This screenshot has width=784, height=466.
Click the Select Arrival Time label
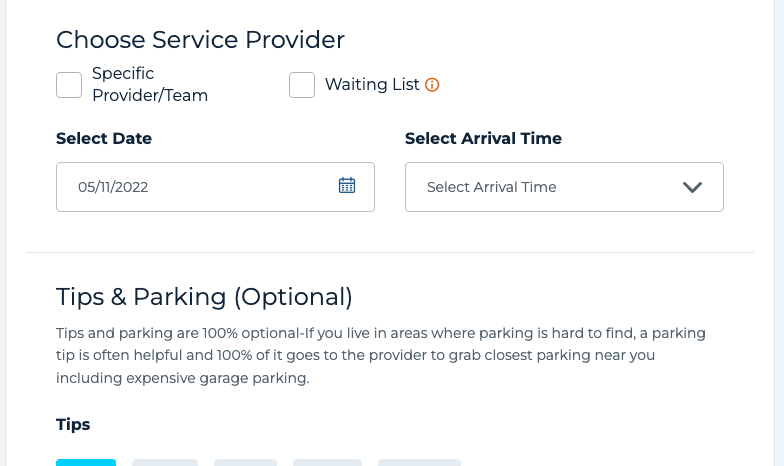click(x=483, y=139)
